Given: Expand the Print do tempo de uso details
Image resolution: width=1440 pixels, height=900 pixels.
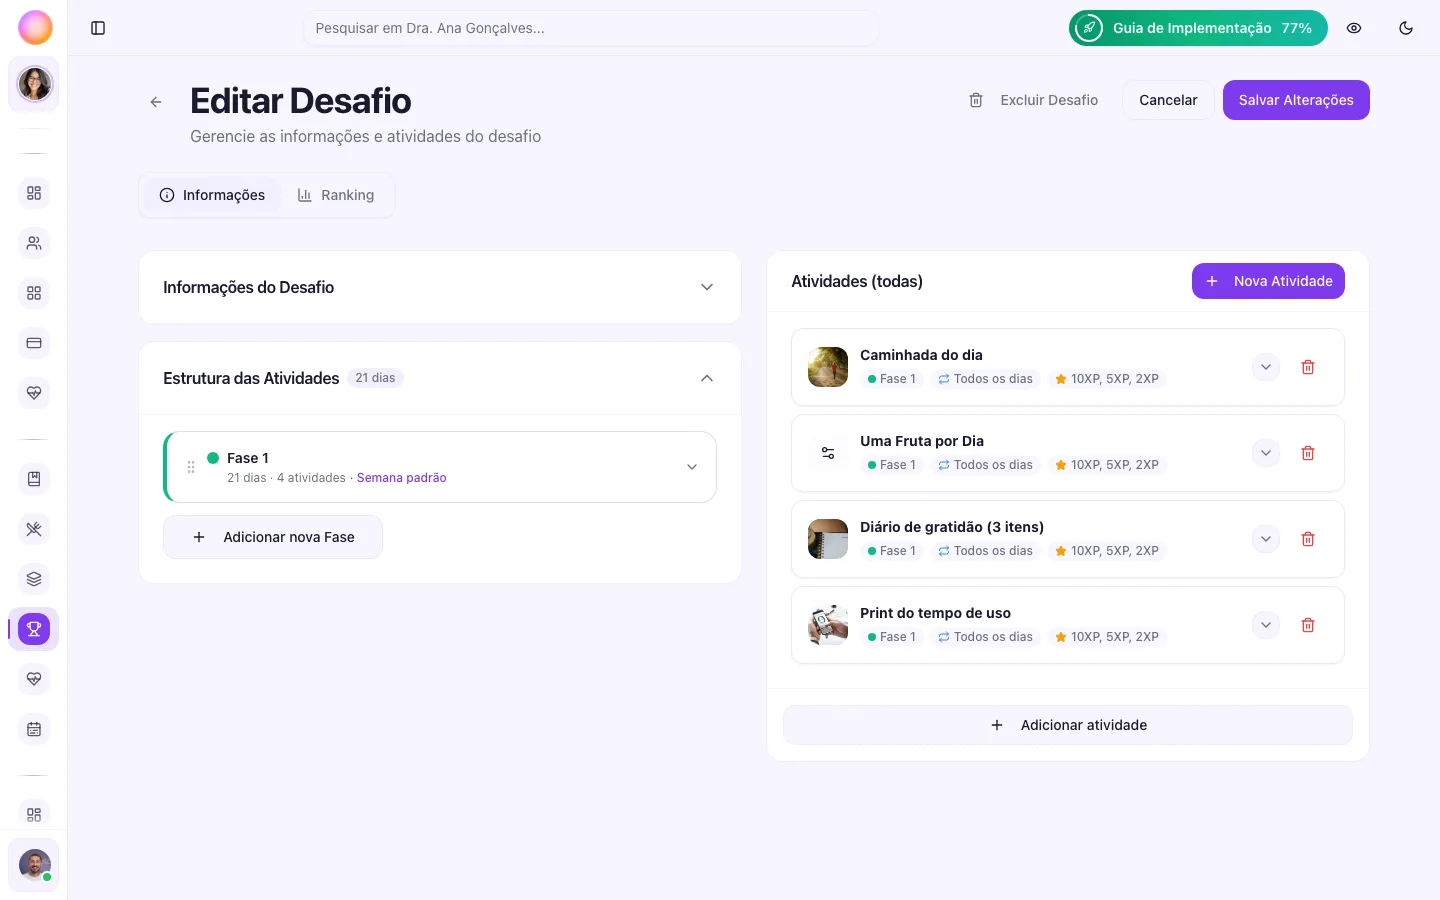Looking at the screenshot, I should click(1266, 625).
